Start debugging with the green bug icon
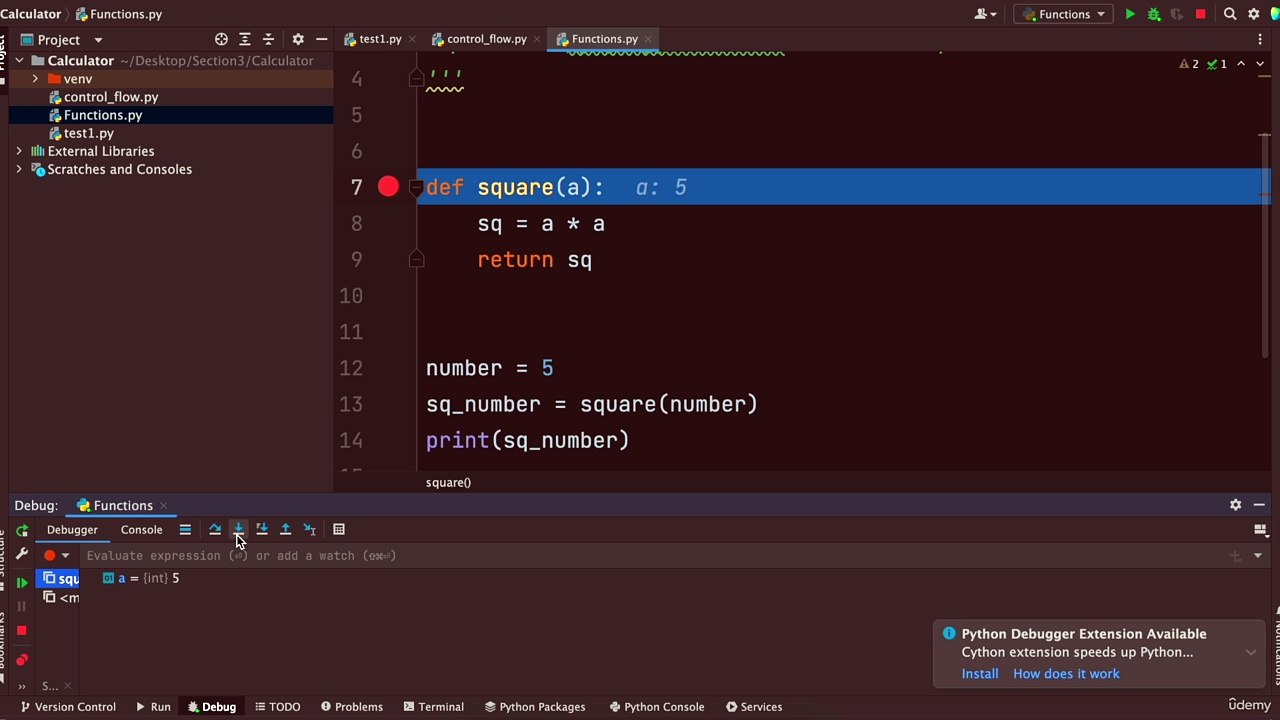The image size is (1280, 720). point(1154,14)
